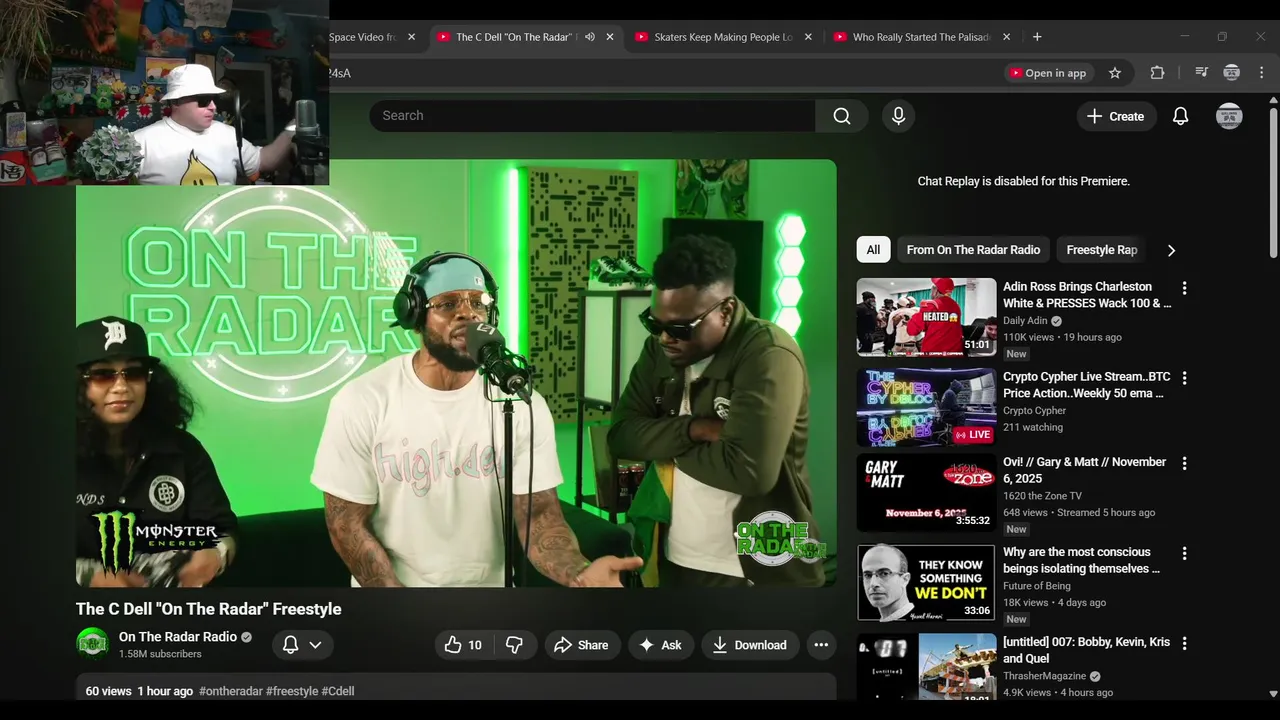Close the Skaters Keep Making People tab
The width and height of the screenshot is (1280, 720).
808,37
